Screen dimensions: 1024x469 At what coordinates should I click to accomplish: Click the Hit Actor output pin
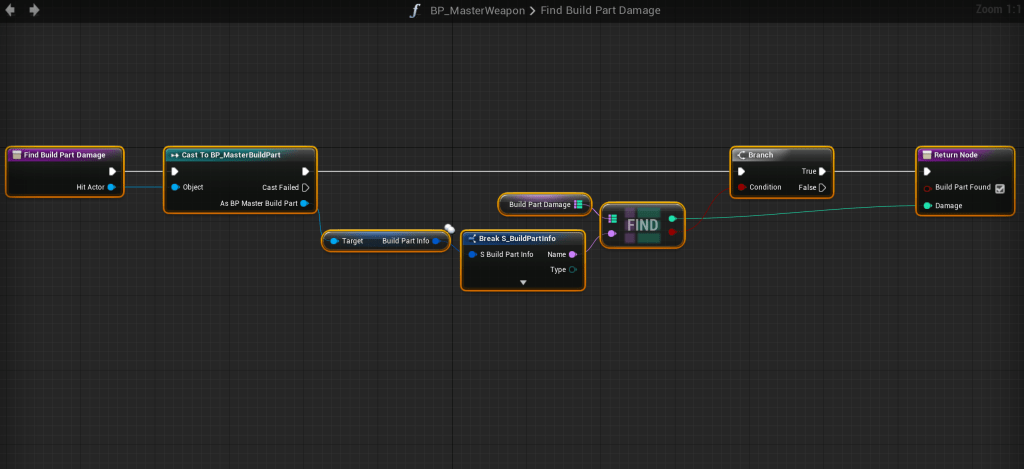pyautogui.click(x=111, y=187)
